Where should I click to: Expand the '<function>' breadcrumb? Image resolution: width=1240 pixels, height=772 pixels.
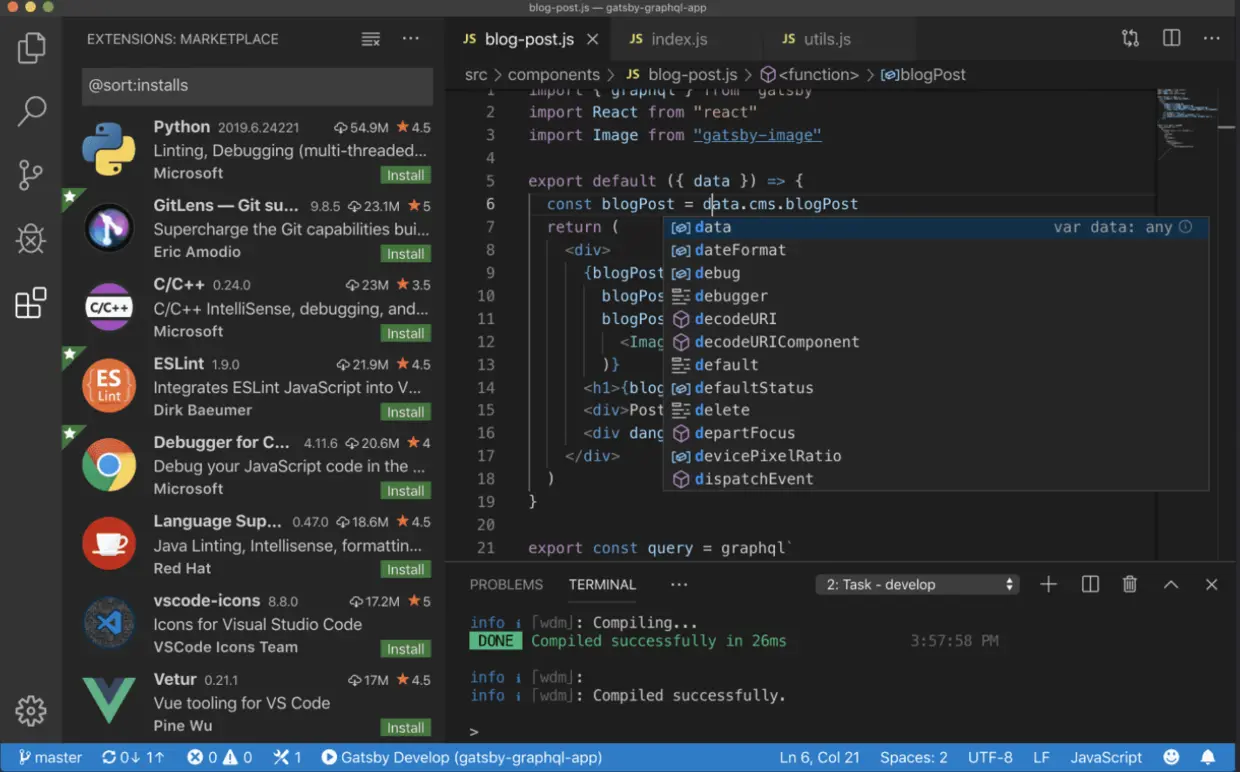coord(810,74)
